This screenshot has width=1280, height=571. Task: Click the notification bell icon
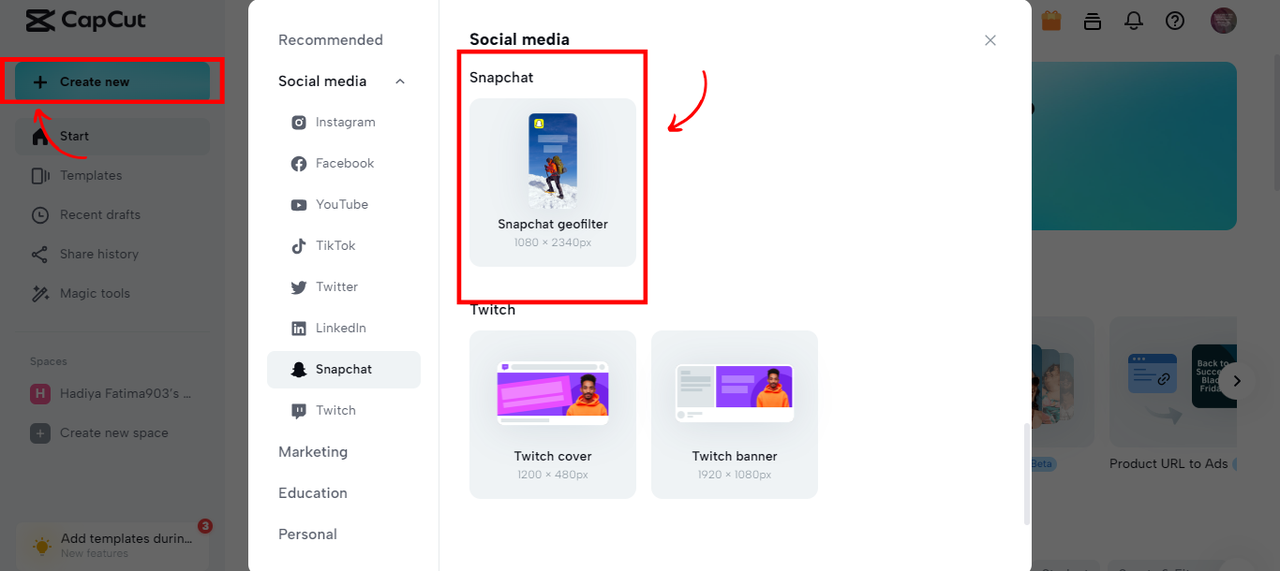[1134, 20]
